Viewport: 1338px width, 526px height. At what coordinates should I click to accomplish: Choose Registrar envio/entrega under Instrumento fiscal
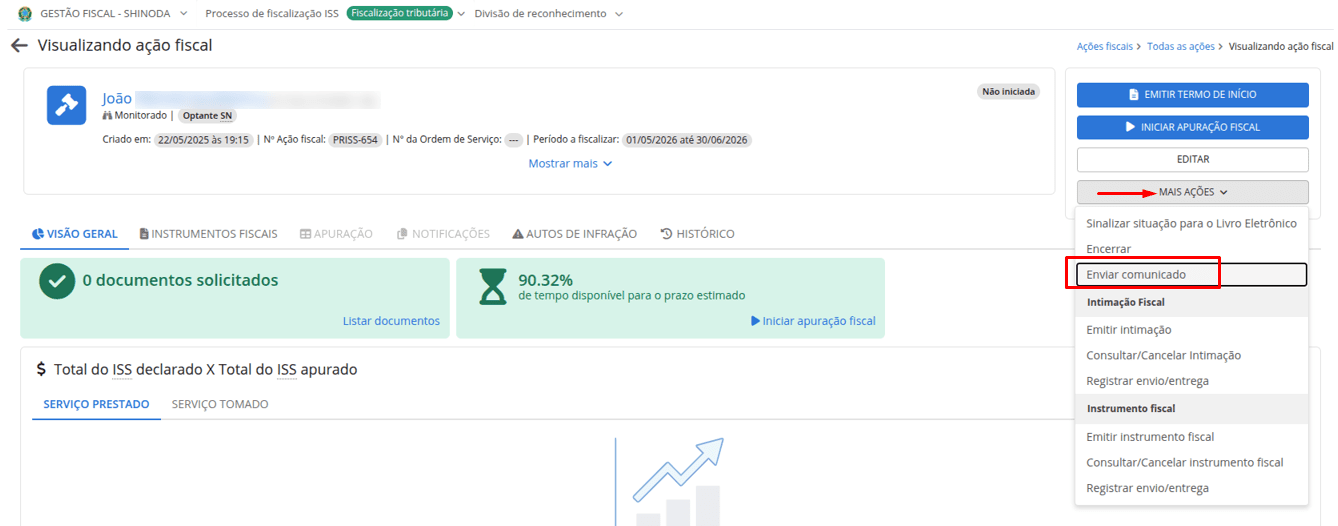(1191, 488)
